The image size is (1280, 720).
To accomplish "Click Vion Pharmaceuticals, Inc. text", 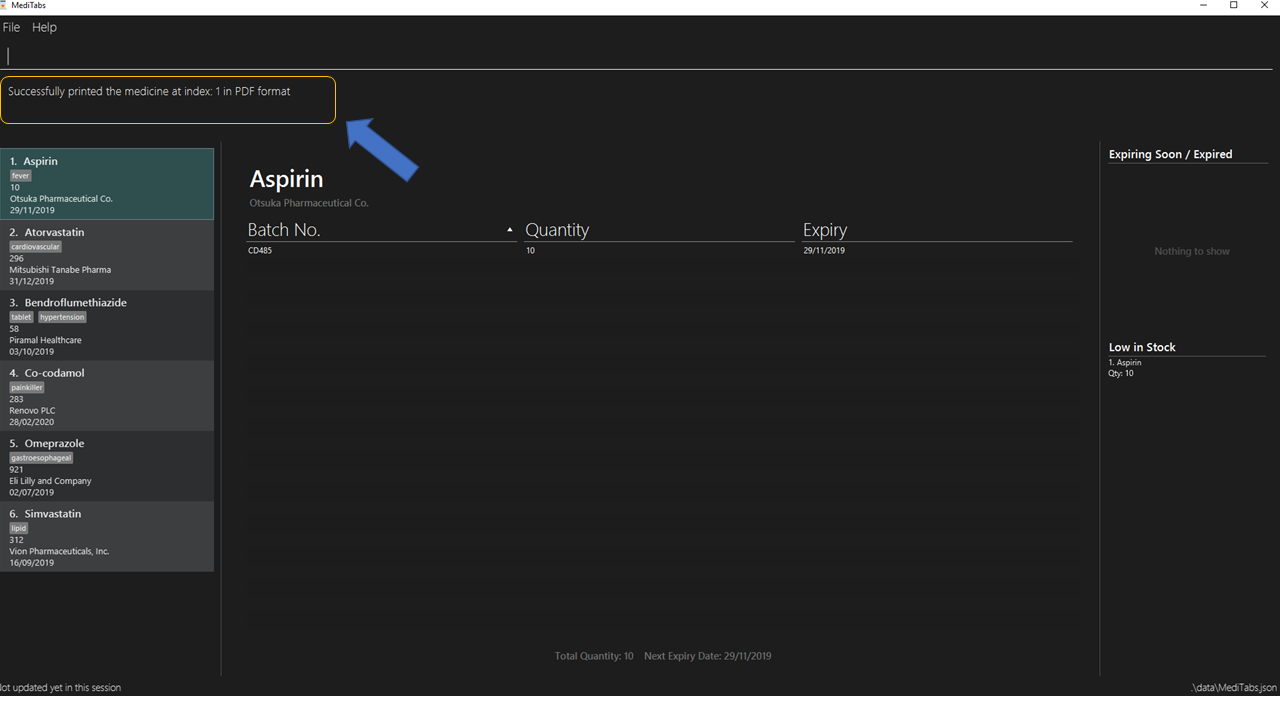I will coord(60,551).
